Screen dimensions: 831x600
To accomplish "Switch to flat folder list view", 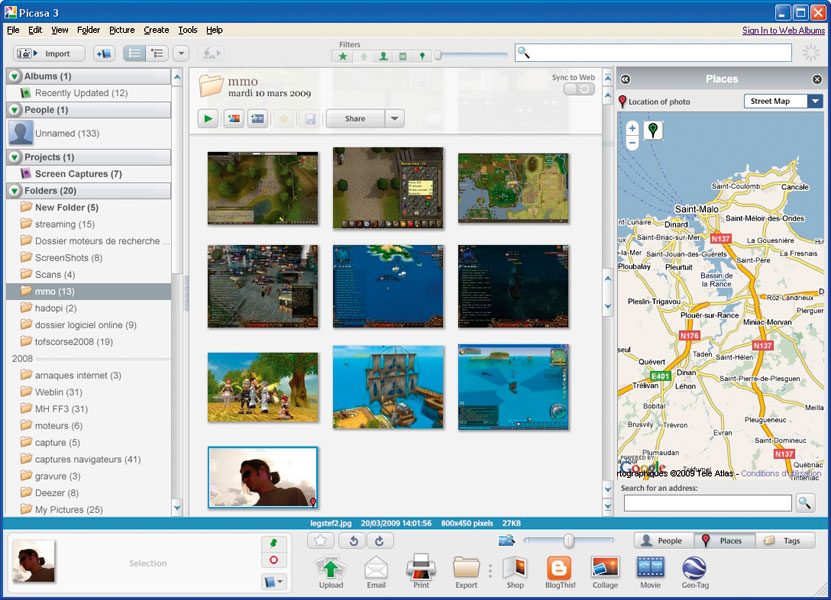I will tap(135, 54).
